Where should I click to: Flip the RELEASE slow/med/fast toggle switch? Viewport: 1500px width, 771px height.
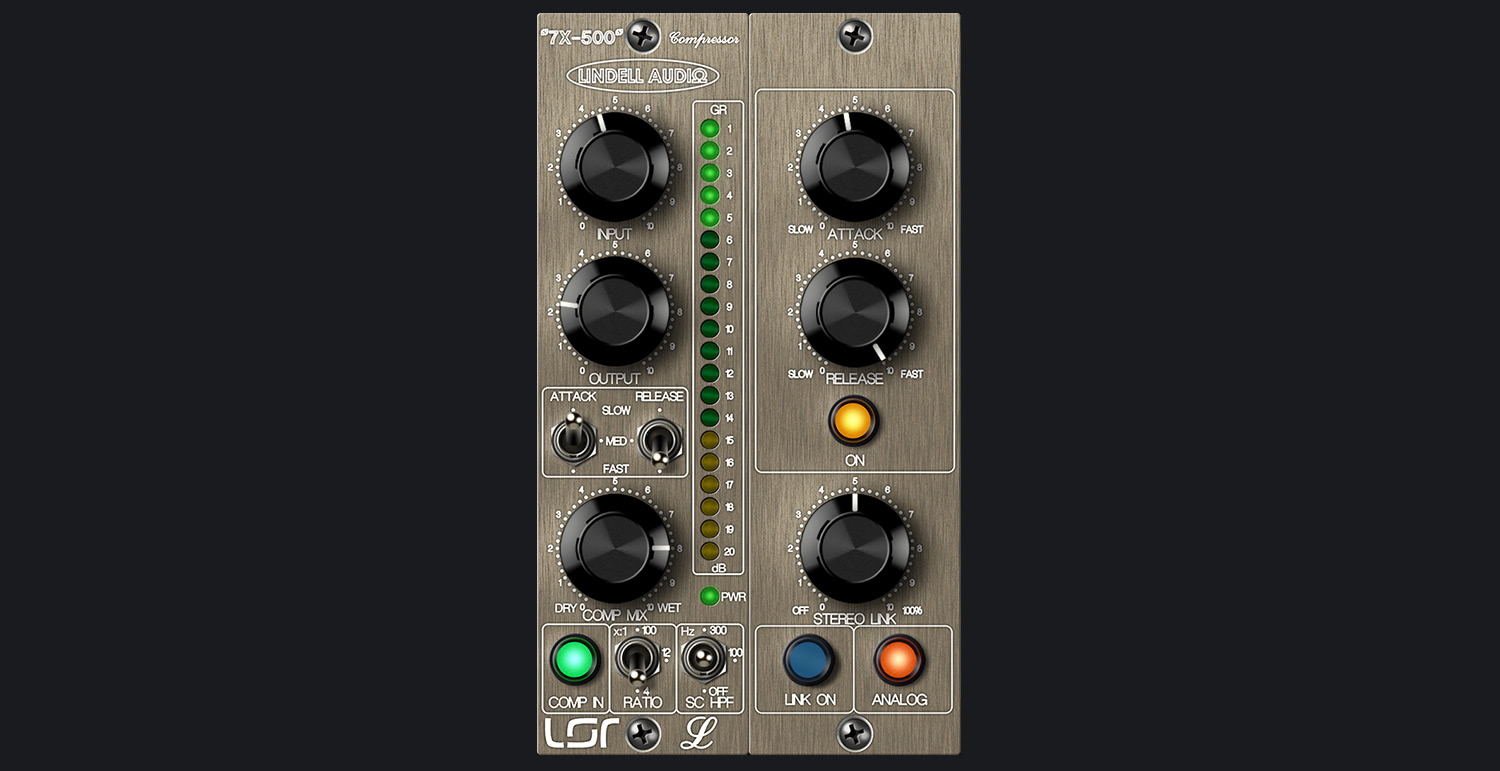coord(660,441)
